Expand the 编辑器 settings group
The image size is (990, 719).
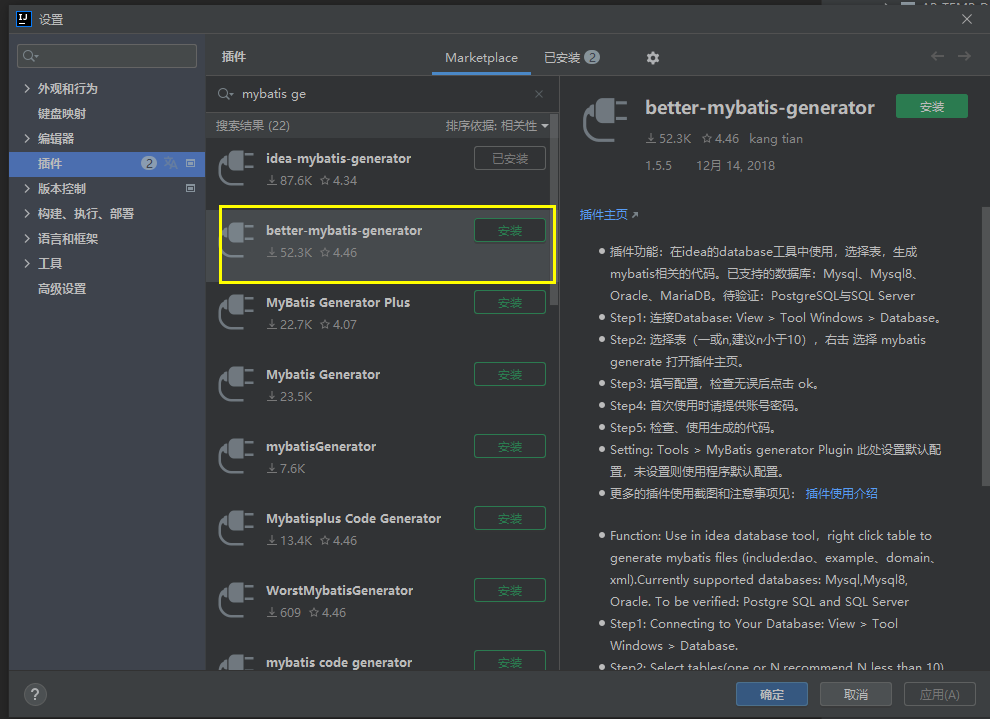point(27,138)
